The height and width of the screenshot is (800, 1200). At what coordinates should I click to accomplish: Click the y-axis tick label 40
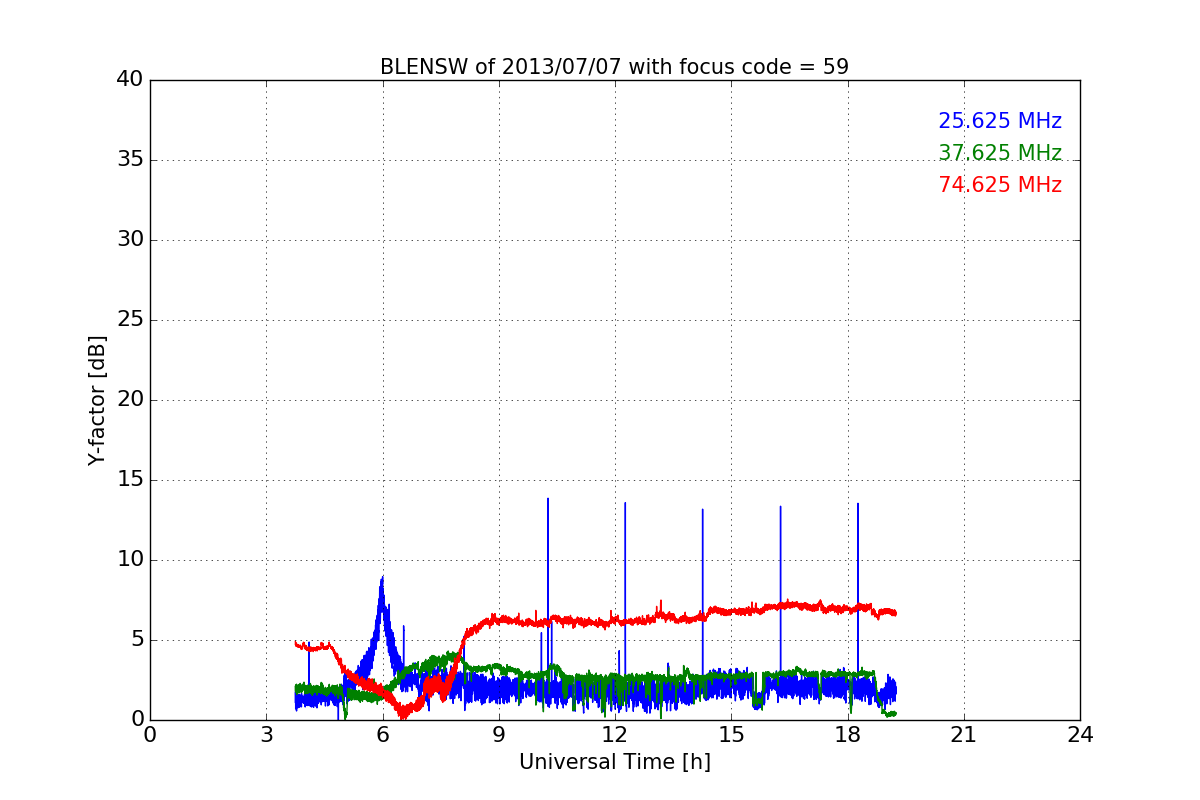[x=130, y=80]
